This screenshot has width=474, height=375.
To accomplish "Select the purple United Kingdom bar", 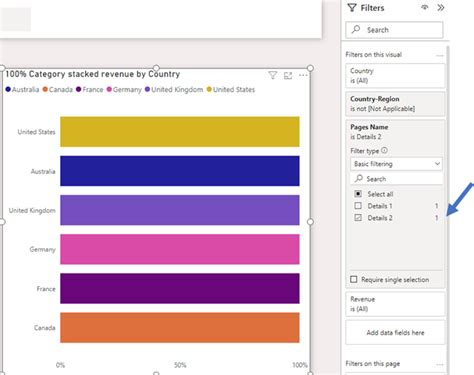I will [180, 210].
